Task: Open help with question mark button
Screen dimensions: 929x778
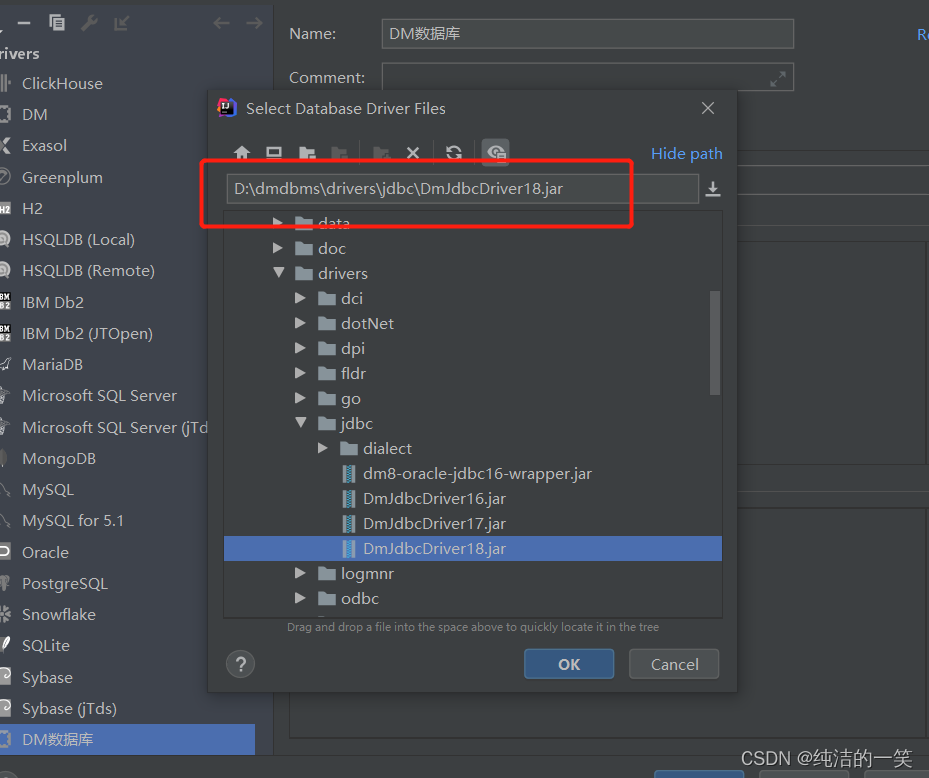Action: 241,664
